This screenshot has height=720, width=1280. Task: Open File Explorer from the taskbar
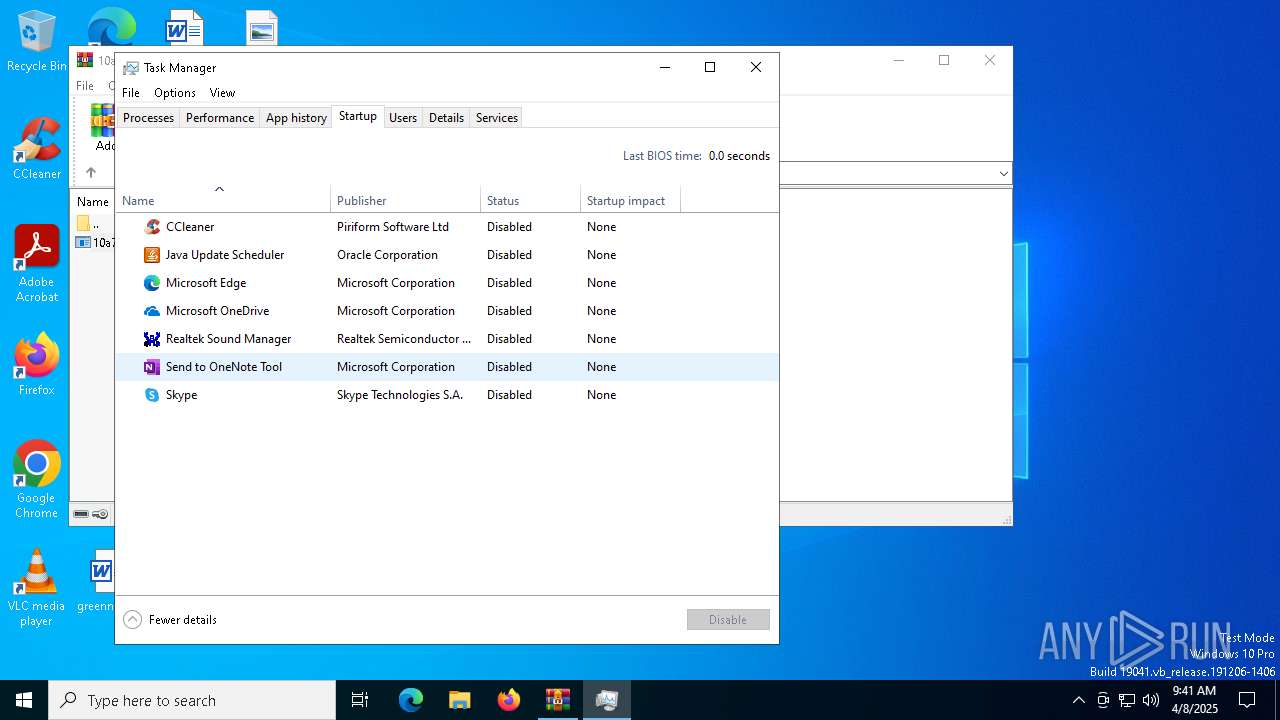pyautogui.click(x=459, y=700)
